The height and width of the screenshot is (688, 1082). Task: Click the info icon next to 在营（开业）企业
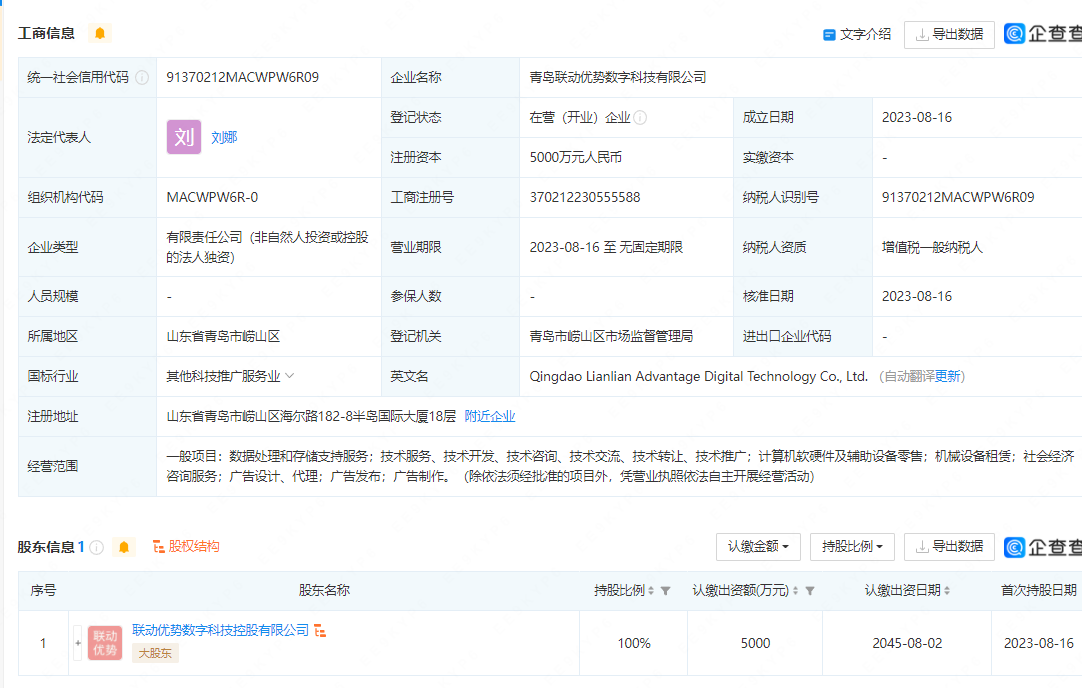pos(640,118)
